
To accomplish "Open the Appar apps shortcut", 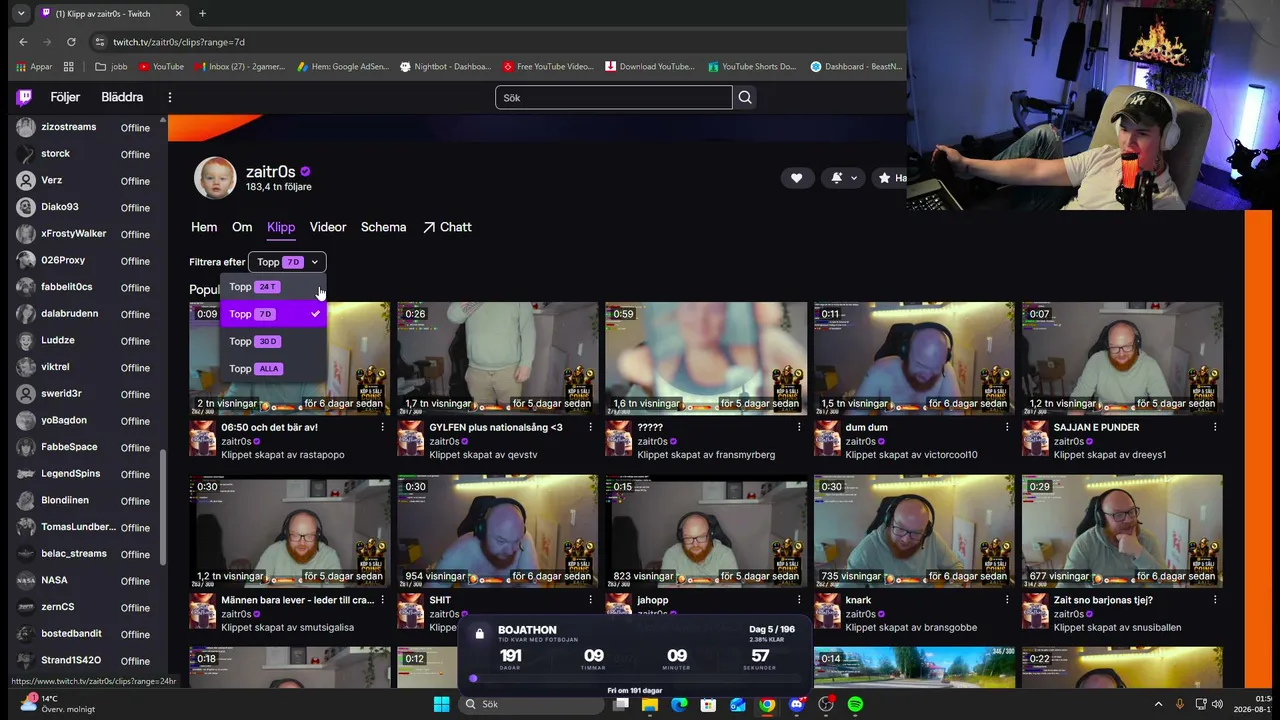I will click(x=34, y=67).
